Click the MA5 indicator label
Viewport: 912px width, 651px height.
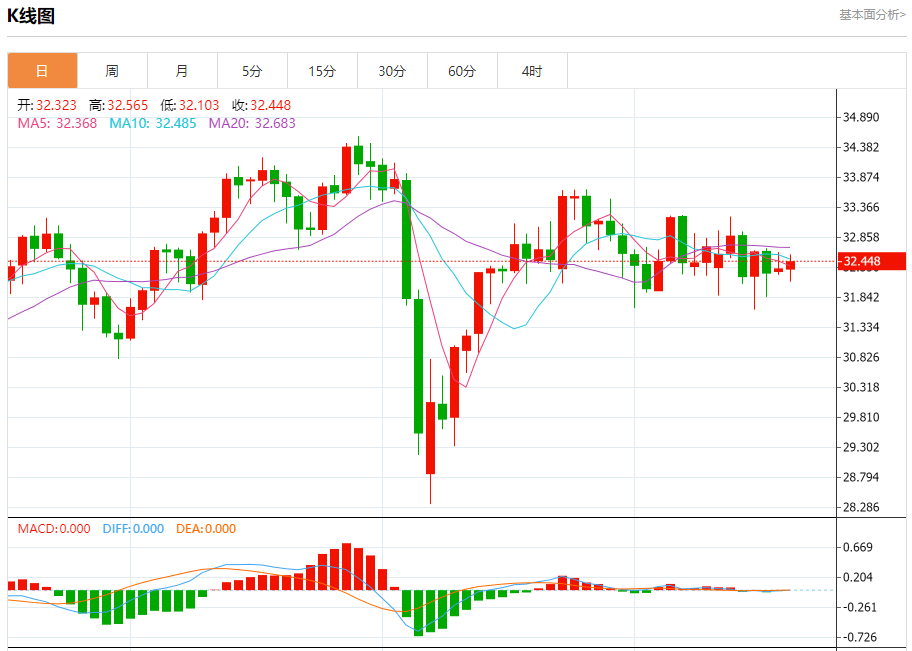click(x=57, y=123)
